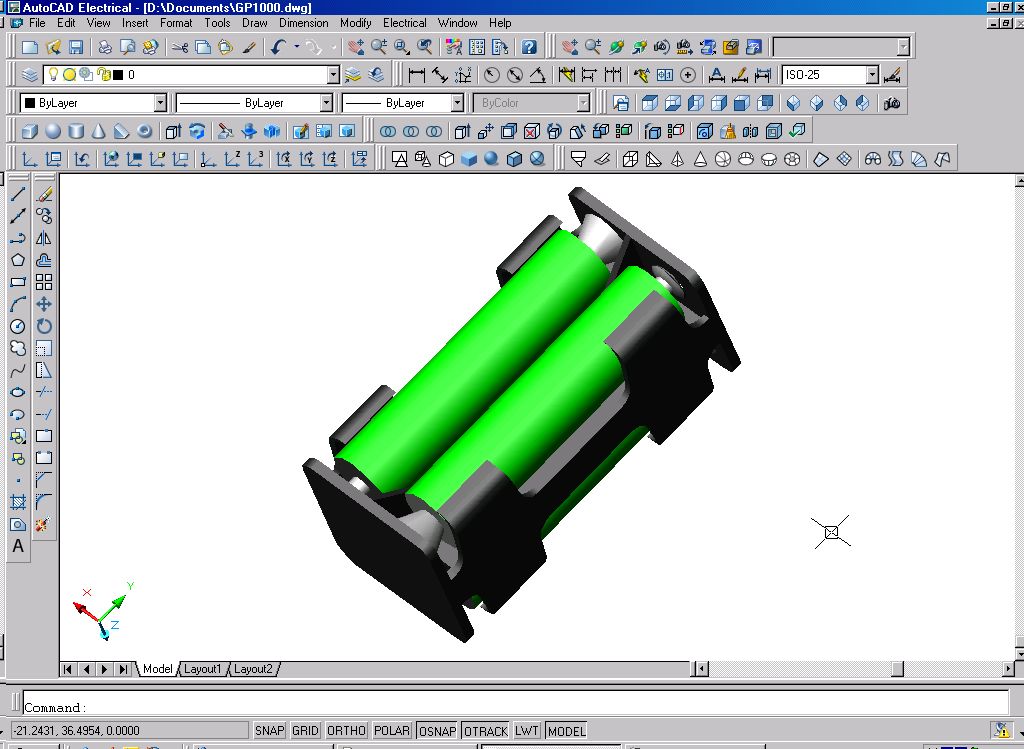Open the File menu
This screenshot has height=749, width=1024.
pyautogui.click(x=37, y=23)
